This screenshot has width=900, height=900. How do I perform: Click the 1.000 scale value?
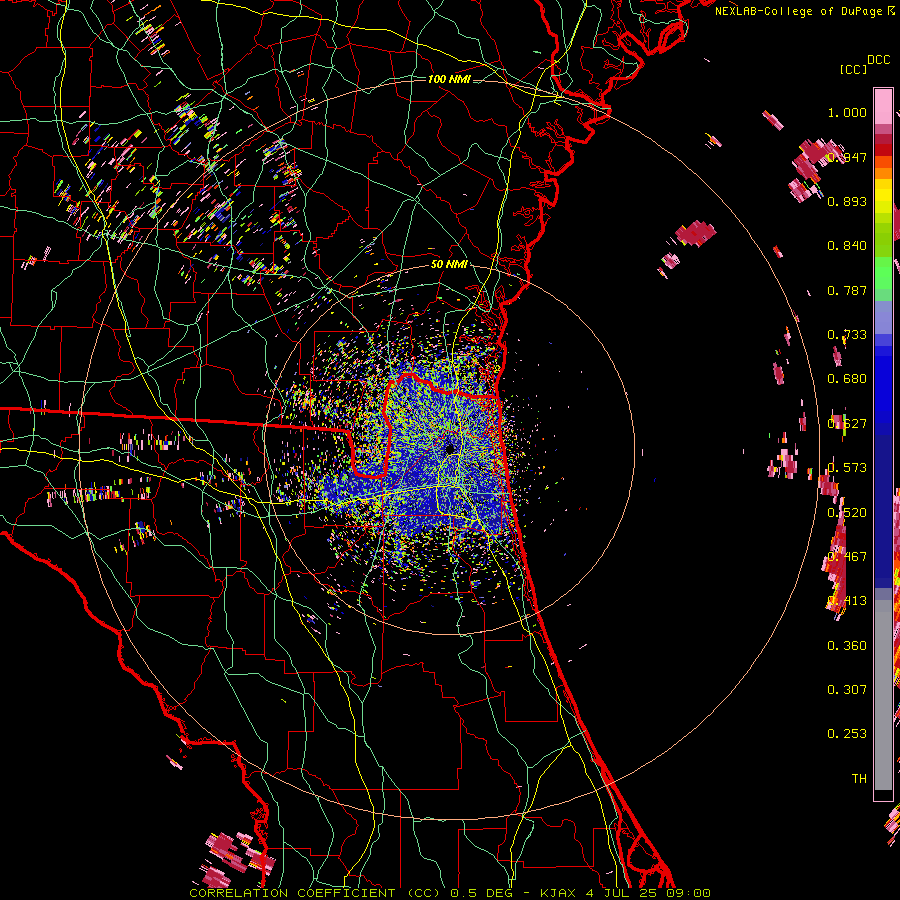847,112
